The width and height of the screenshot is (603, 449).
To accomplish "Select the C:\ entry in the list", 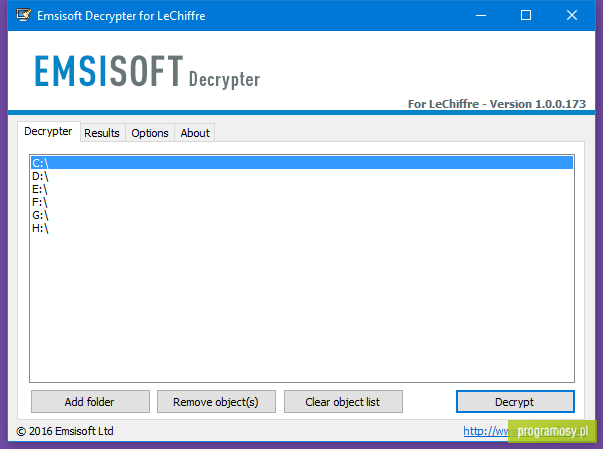I will pos(302,163).
